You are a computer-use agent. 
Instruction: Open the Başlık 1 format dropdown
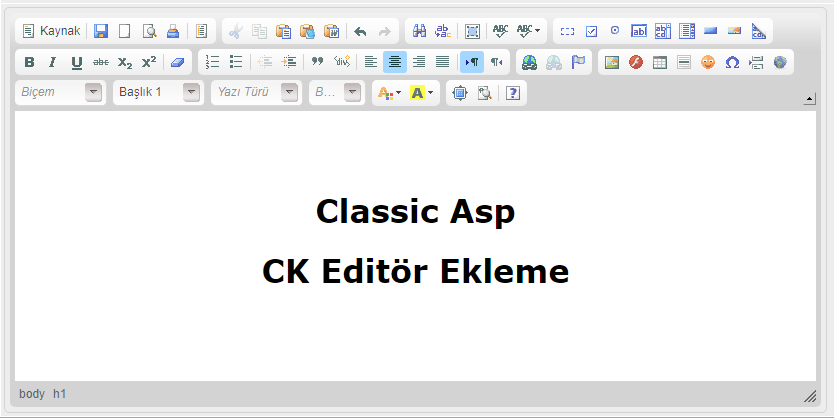coord(159,93)
